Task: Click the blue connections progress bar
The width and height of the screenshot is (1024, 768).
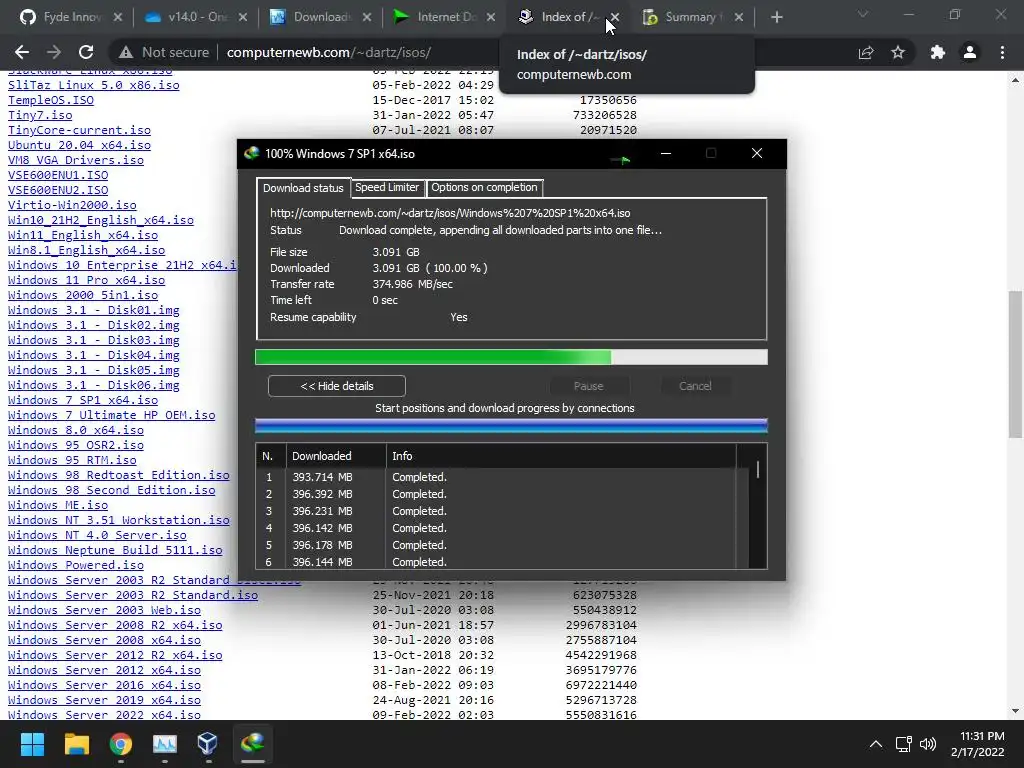Action: pos(511,426)
